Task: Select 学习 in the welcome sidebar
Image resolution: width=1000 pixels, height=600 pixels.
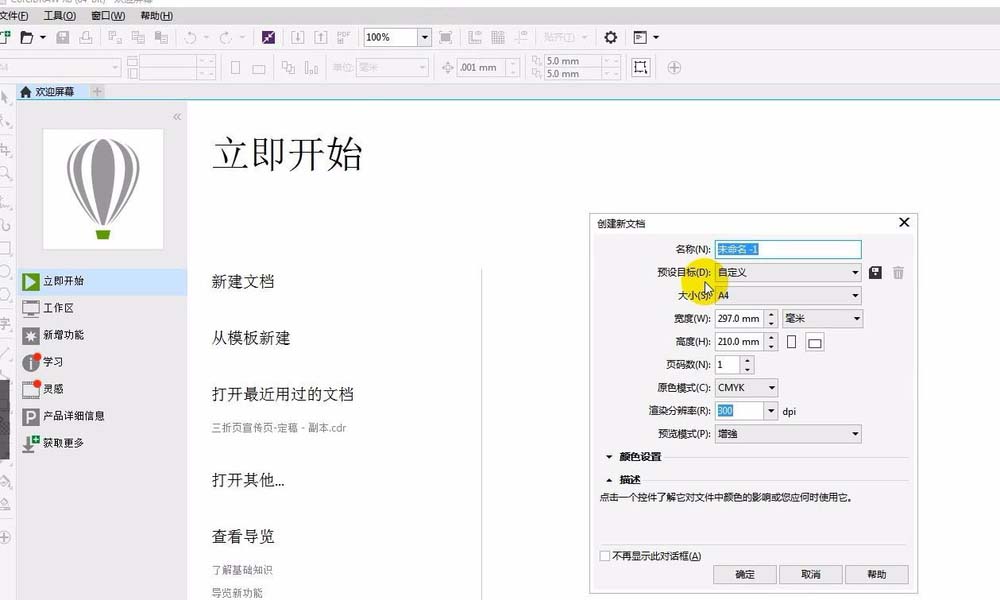Action: coord(102,362)
